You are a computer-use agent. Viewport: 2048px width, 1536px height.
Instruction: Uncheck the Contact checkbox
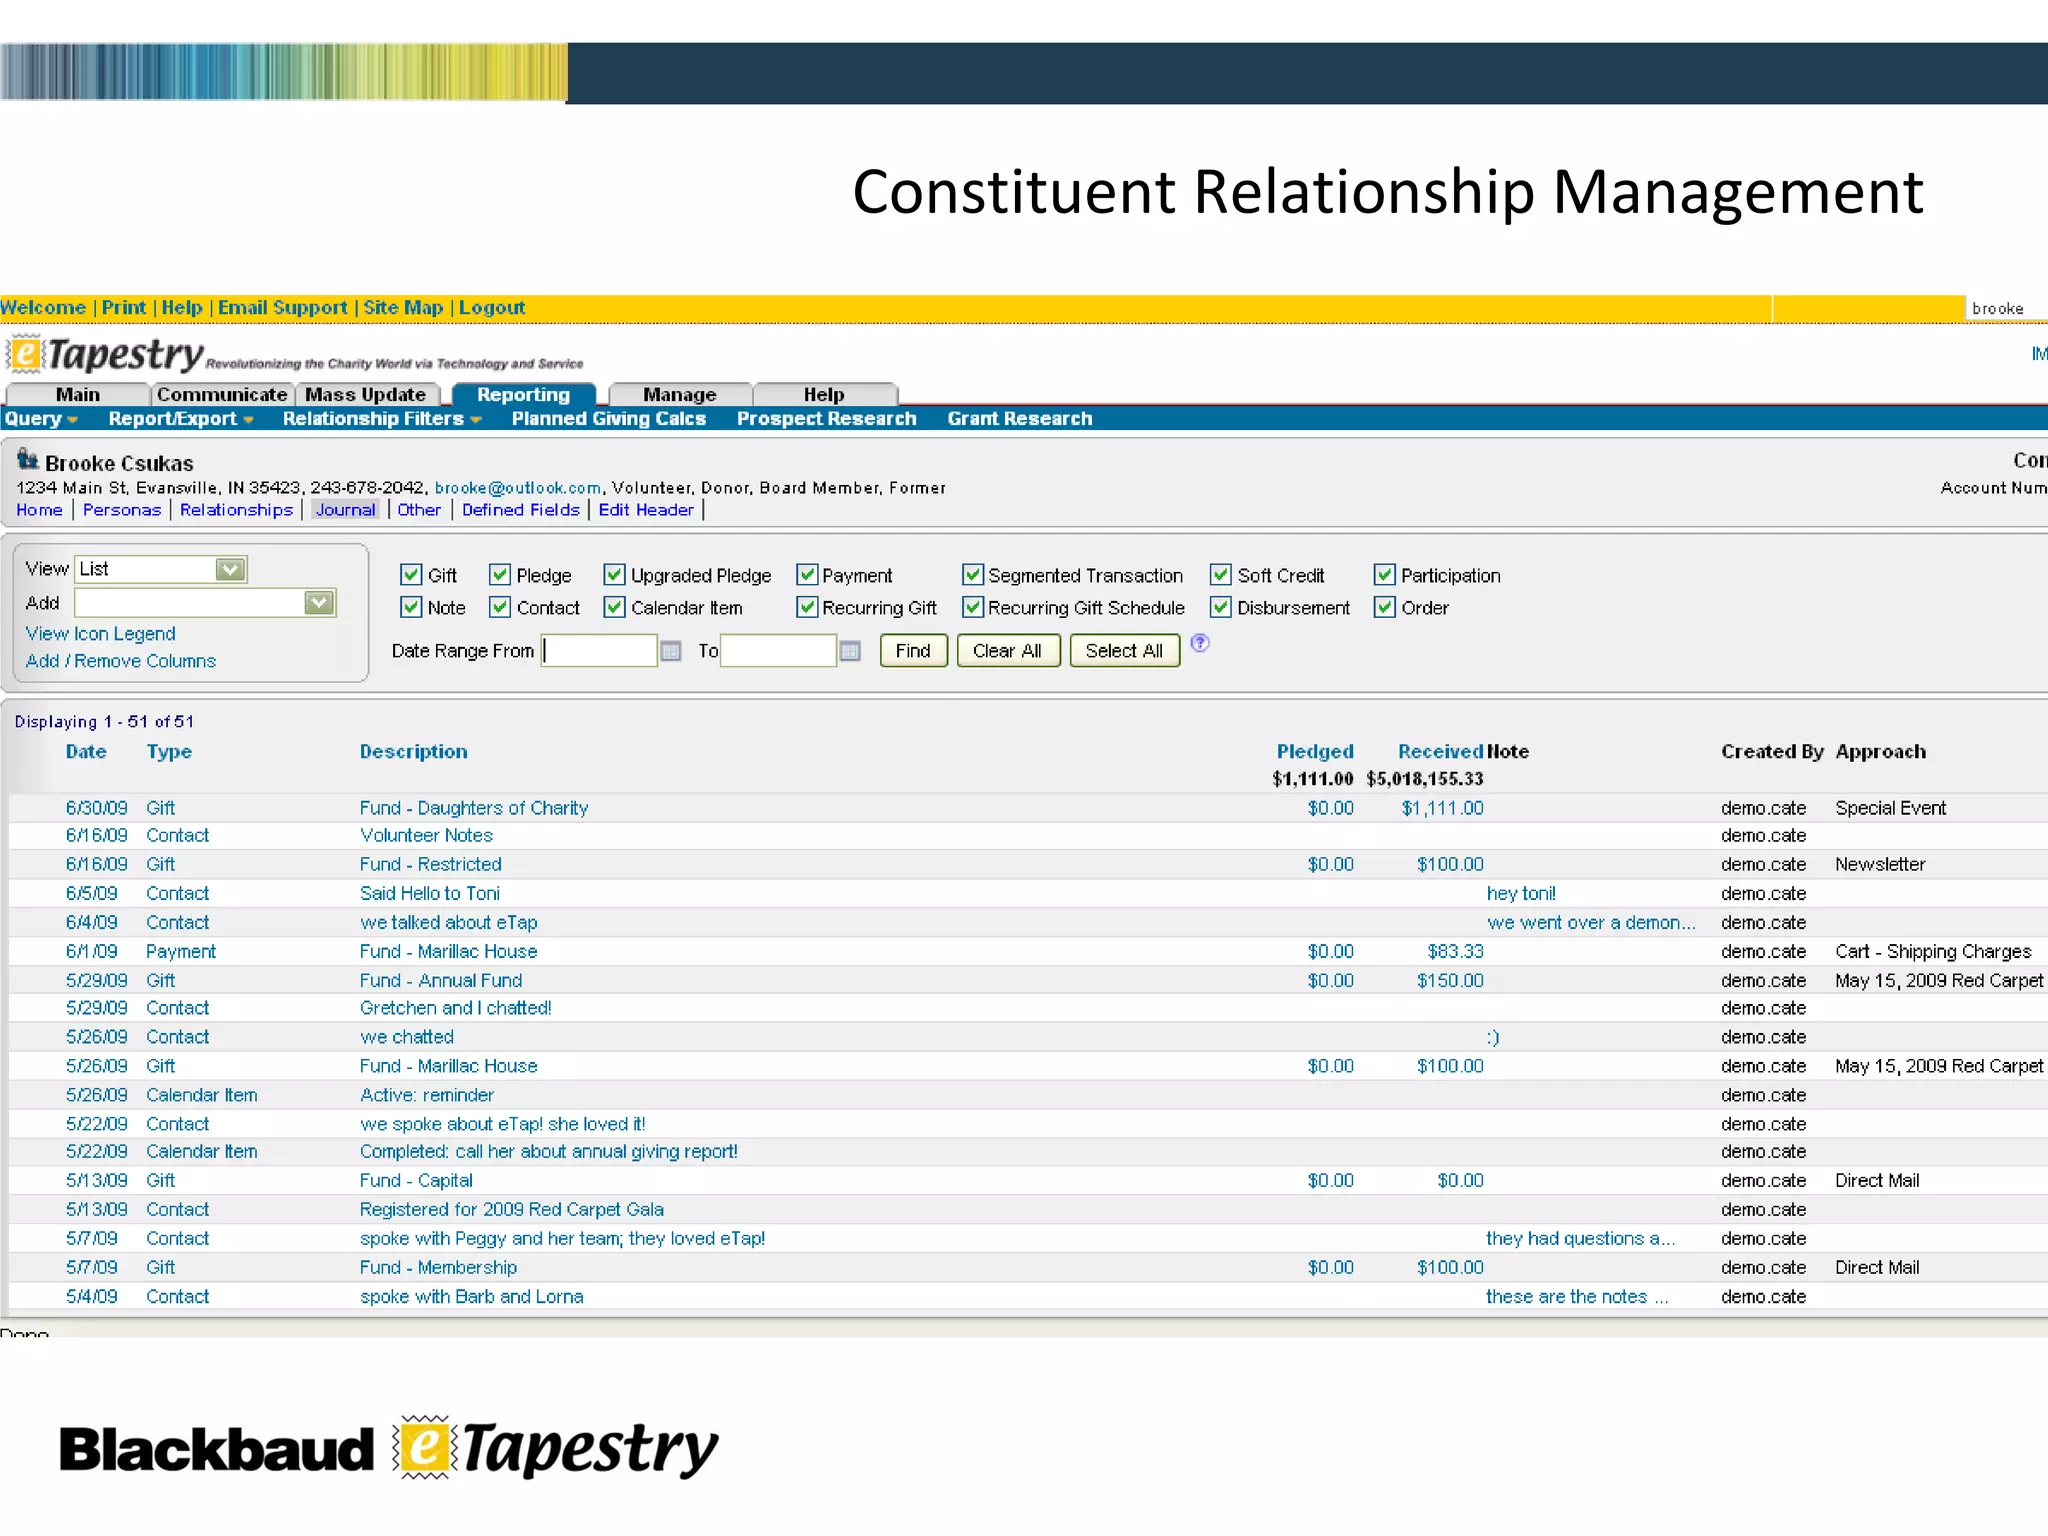click(499, 606)
